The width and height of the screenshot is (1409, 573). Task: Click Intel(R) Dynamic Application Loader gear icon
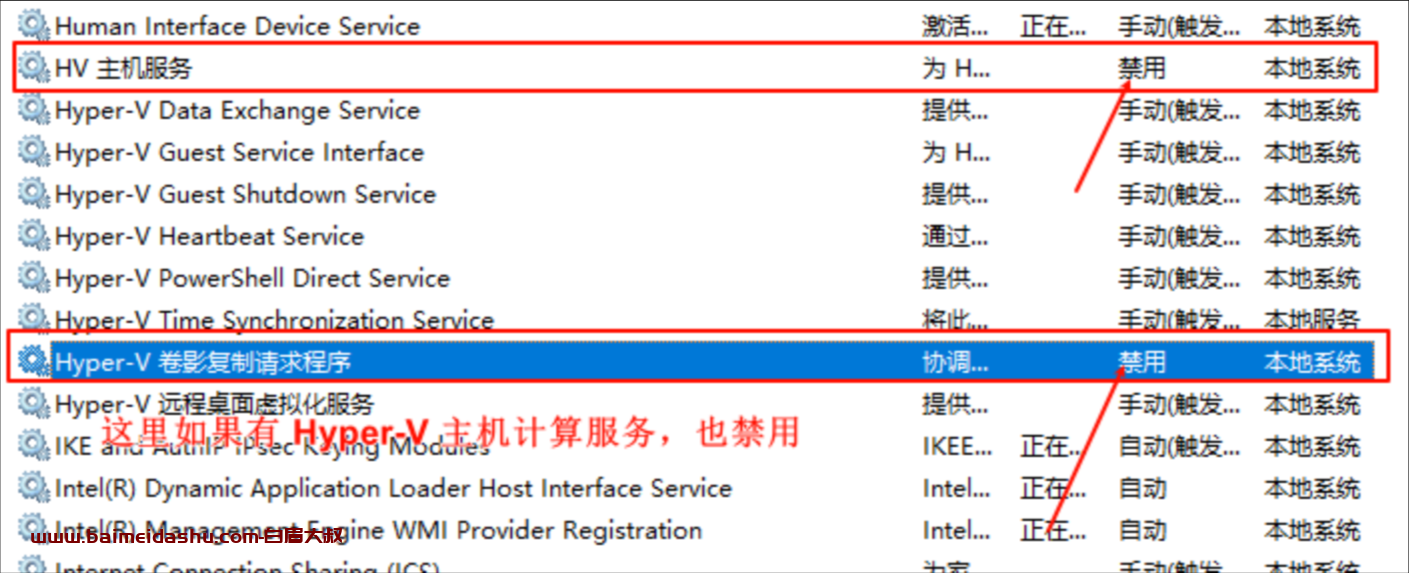point(34,487)
